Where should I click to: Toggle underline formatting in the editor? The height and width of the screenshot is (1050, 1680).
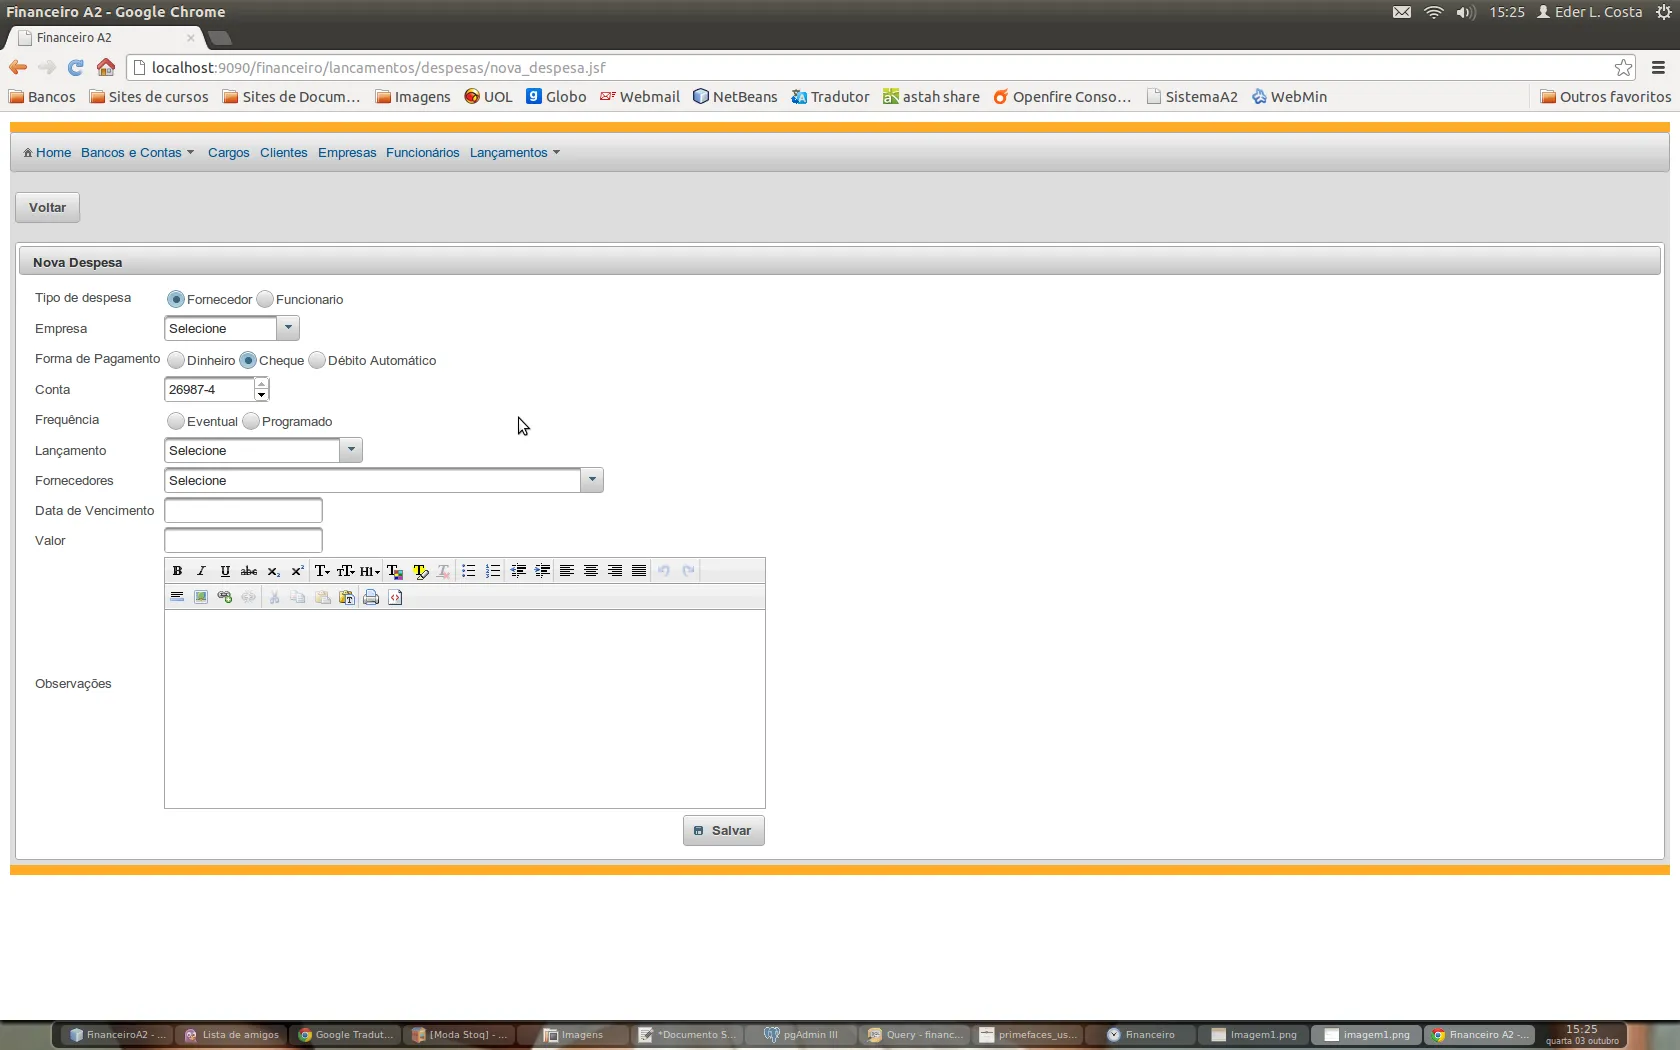coord(225,571)
